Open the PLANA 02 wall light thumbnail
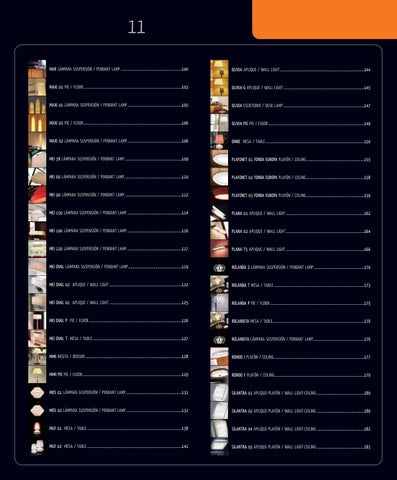 [219, 231]
